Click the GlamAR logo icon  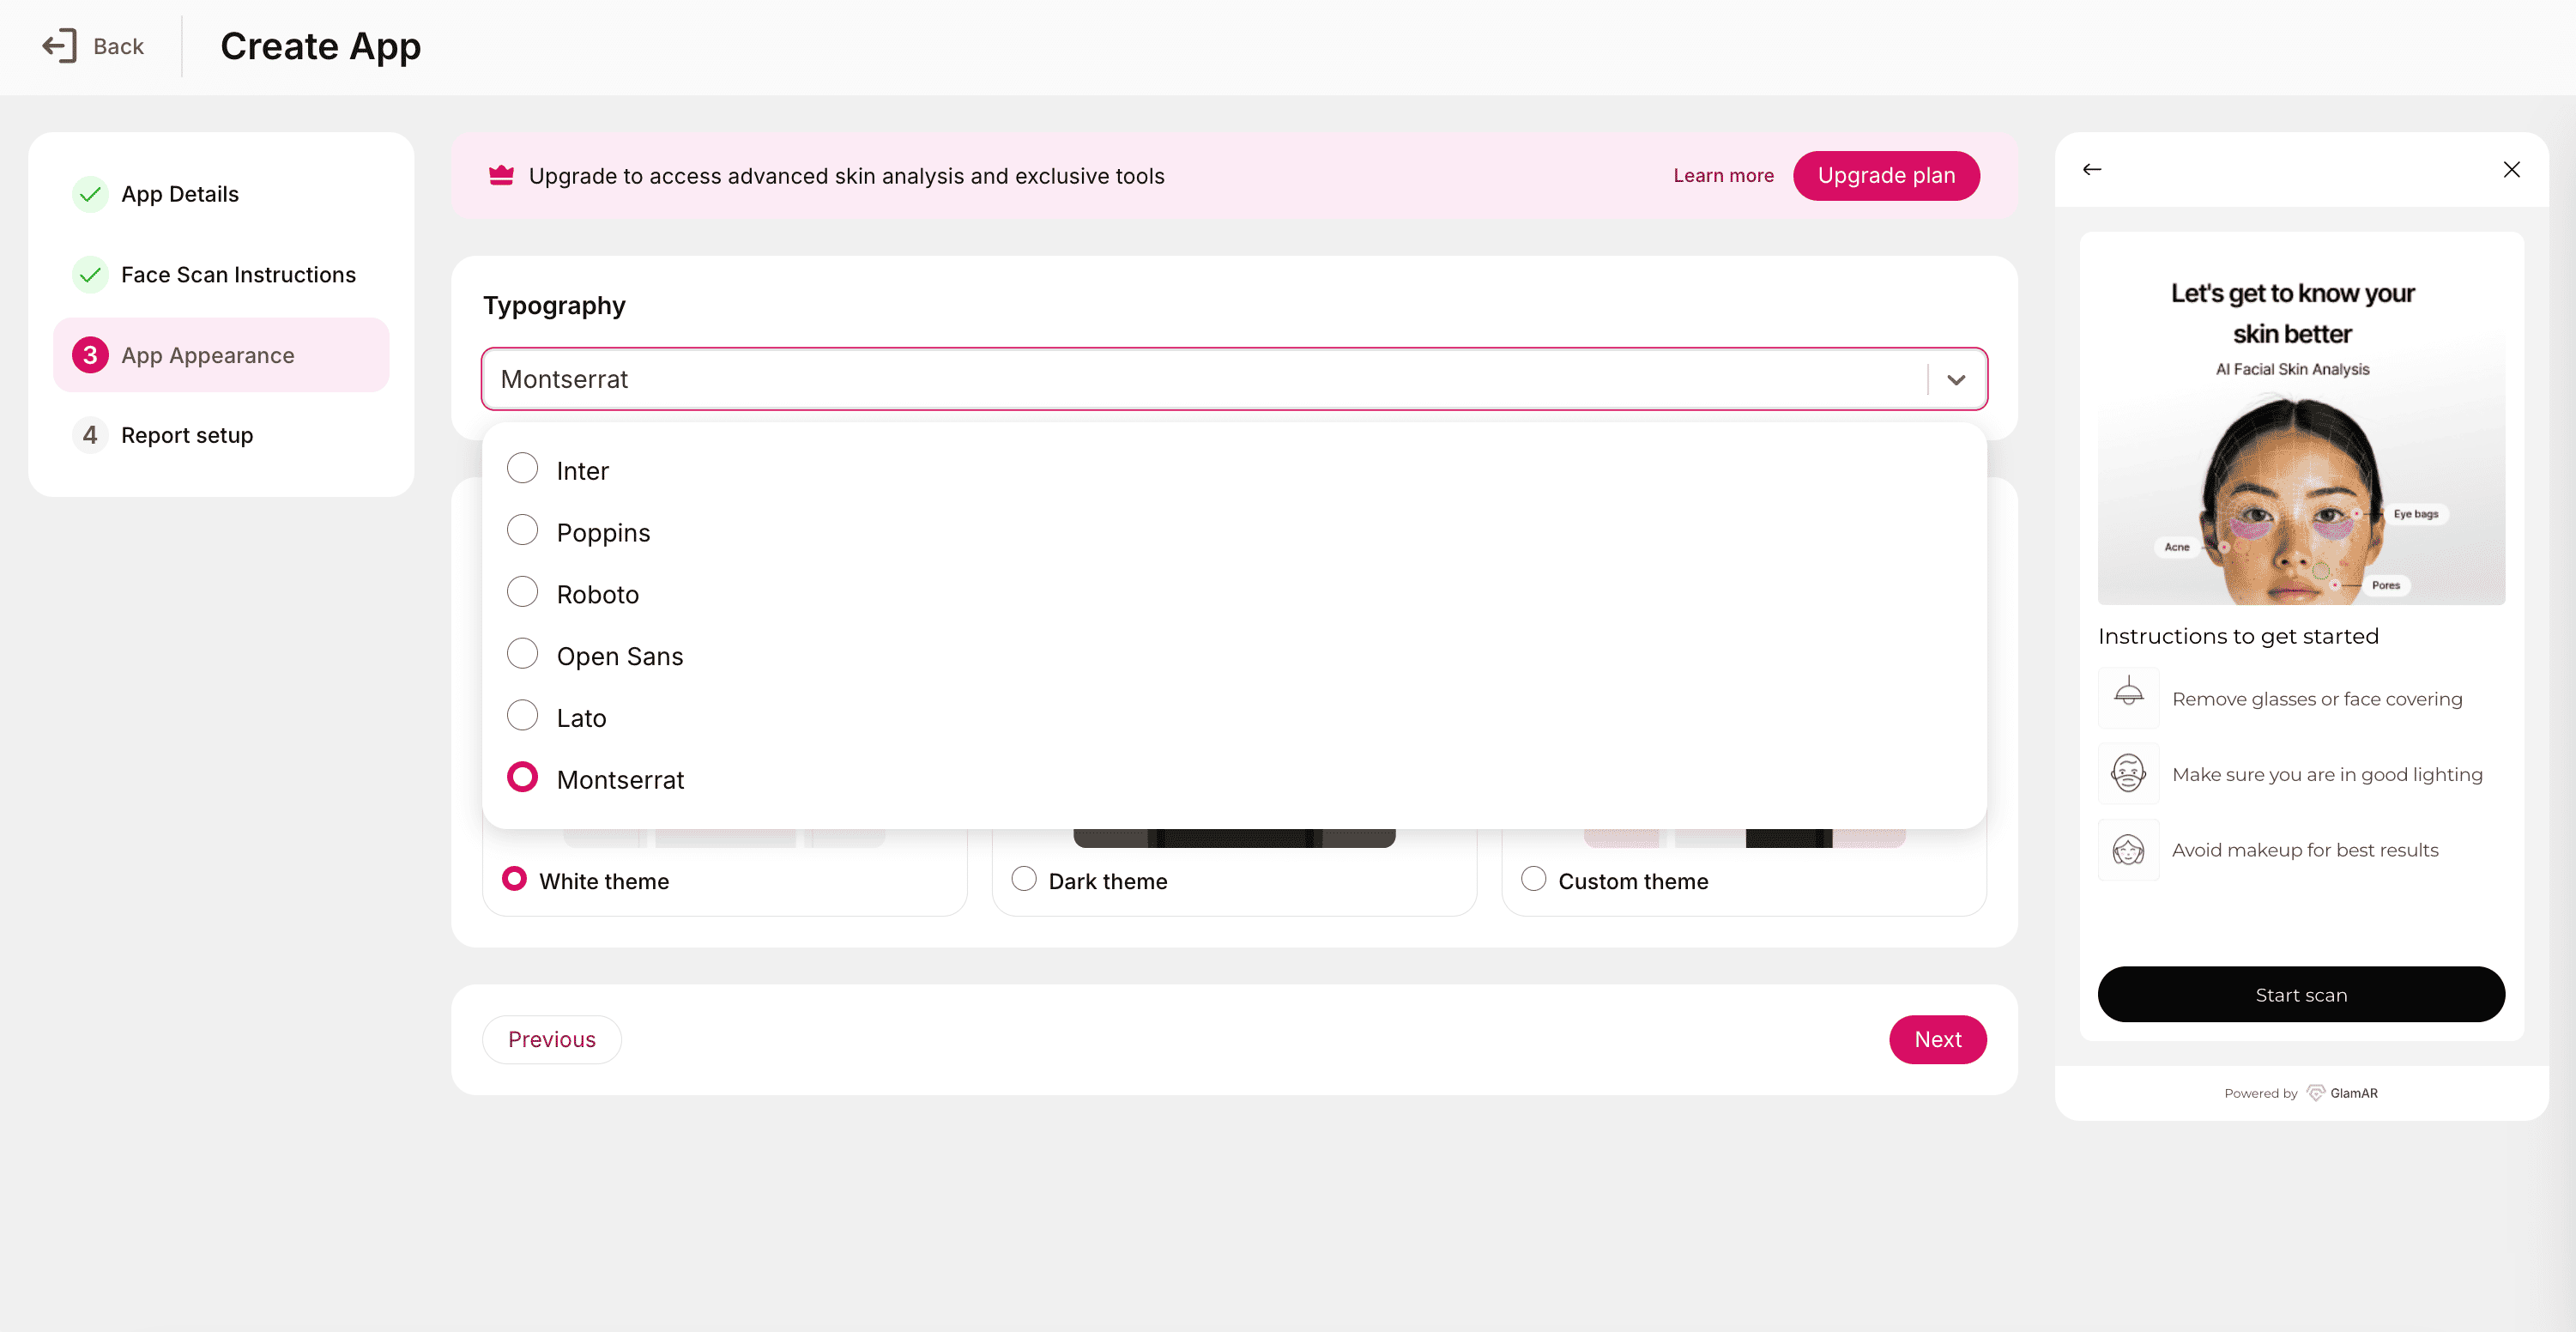(x=2315, y=1093)
